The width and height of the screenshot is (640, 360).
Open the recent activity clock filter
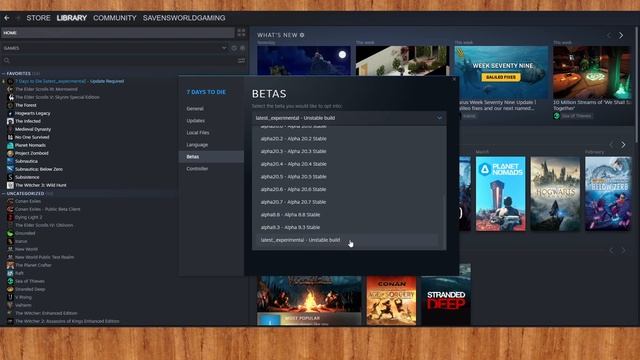click(x=234, y=48)
